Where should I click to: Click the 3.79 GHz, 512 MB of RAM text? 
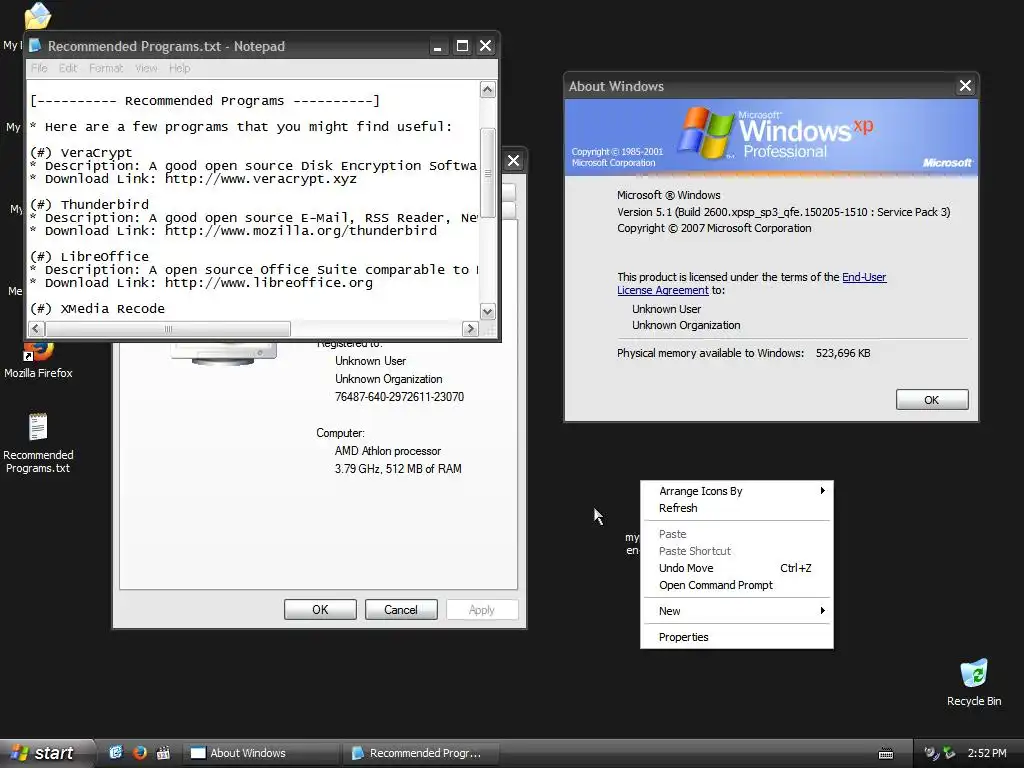point(398,468)
